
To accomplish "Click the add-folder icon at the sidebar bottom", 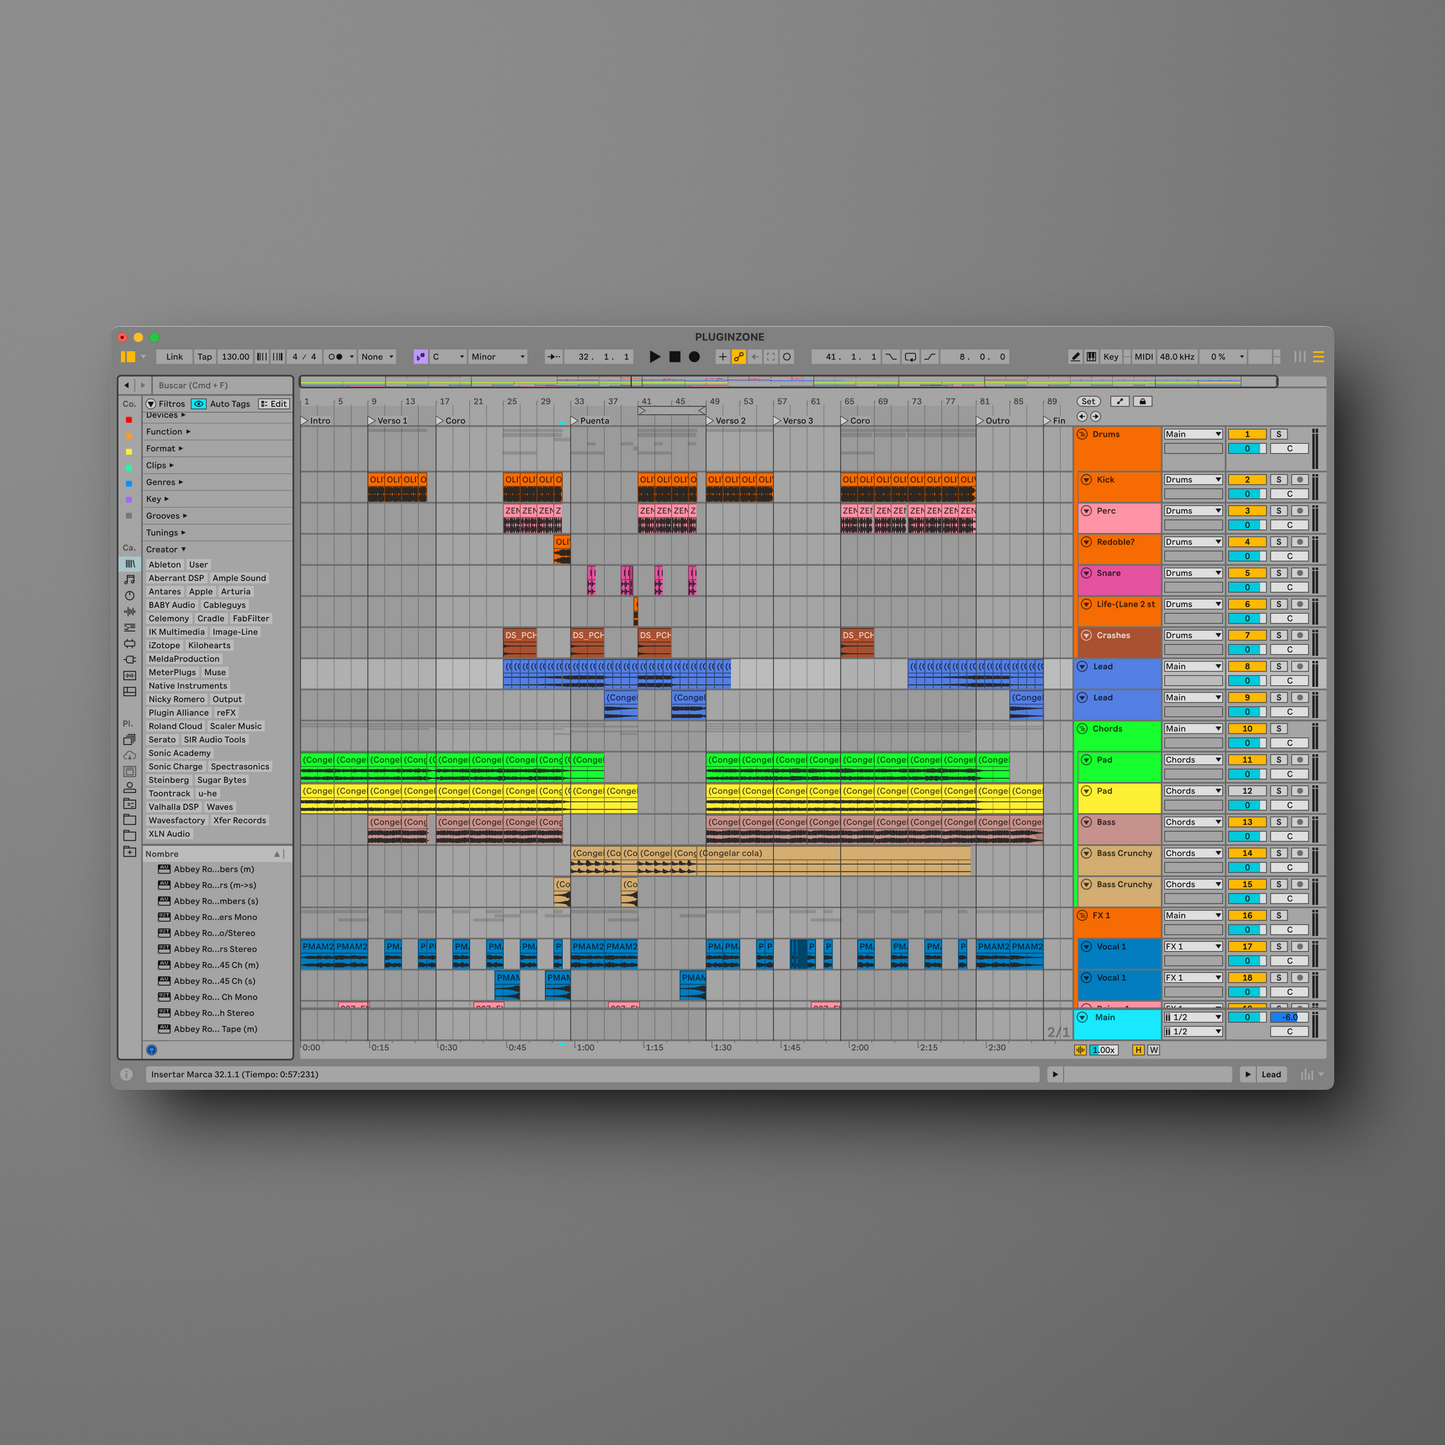I will pos(130,852).
